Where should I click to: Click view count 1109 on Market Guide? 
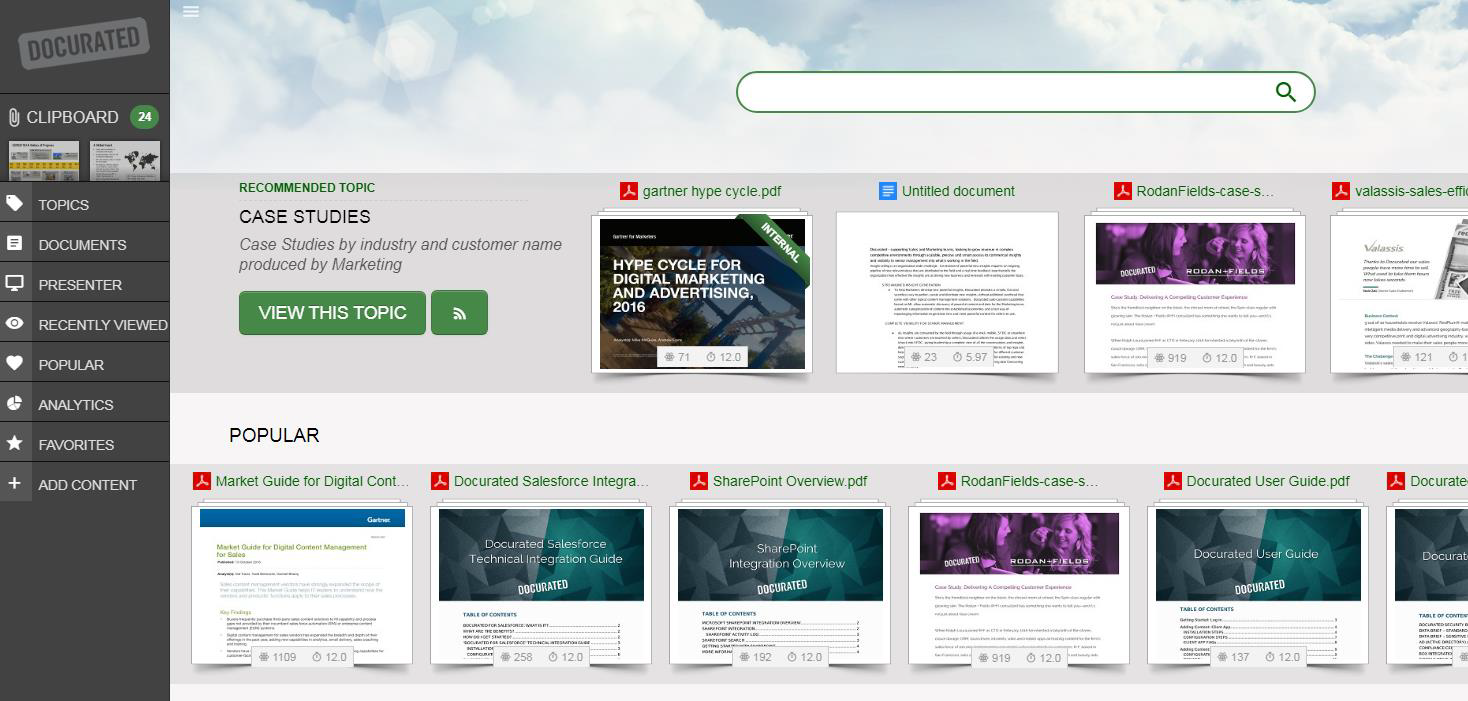277,657
